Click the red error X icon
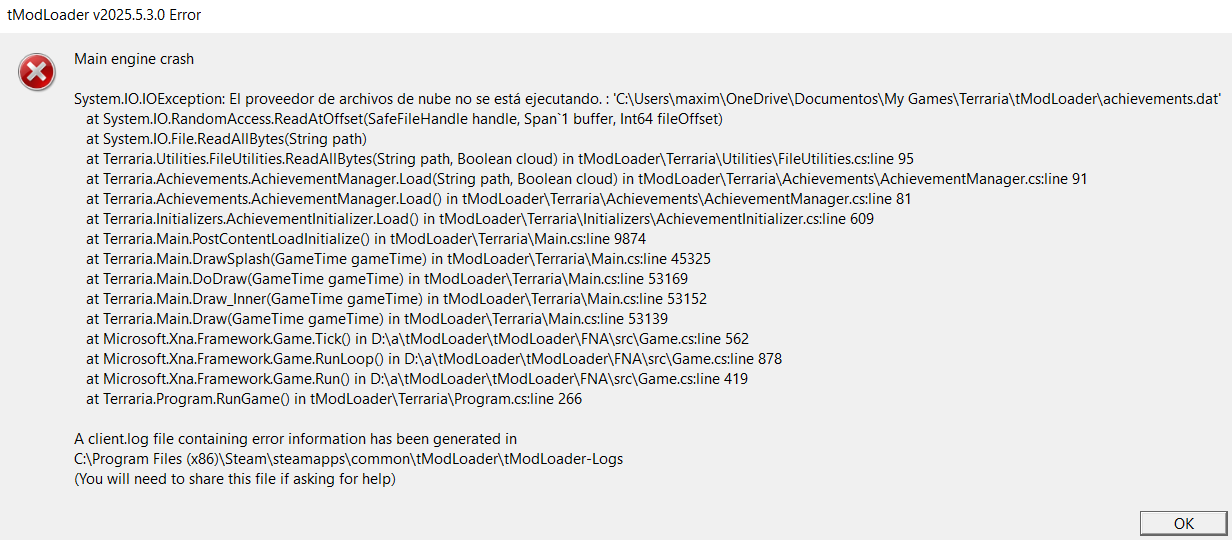The width and height of the screenshot is (1232, 540). [x=37, y=72]
